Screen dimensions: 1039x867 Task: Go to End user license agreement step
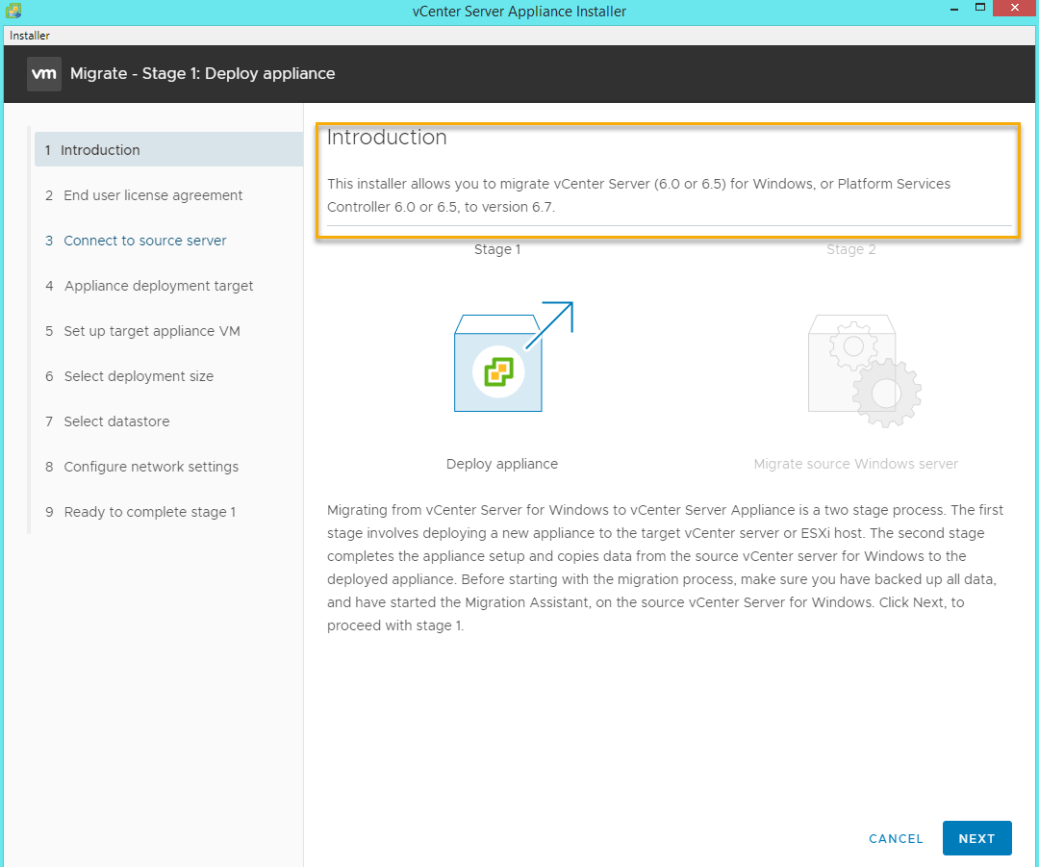[152, 195]
